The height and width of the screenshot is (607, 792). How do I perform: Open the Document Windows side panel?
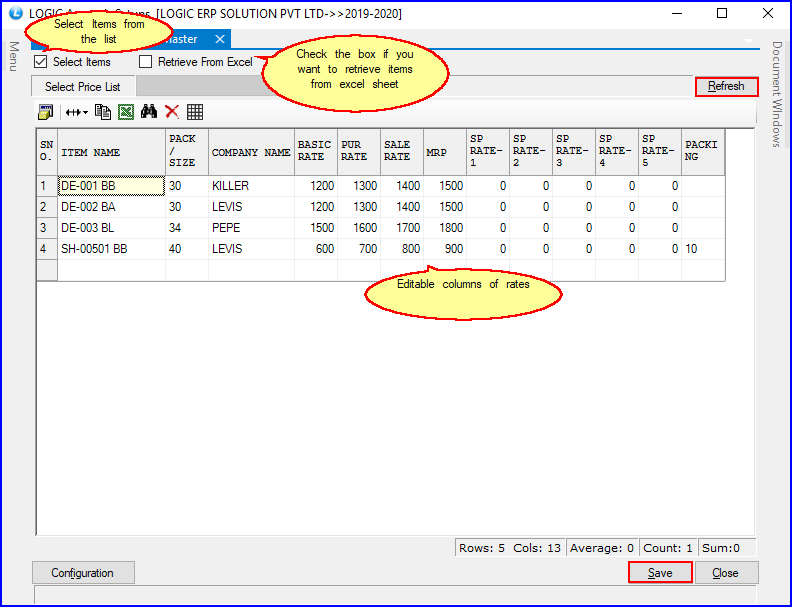click(776, 94)
